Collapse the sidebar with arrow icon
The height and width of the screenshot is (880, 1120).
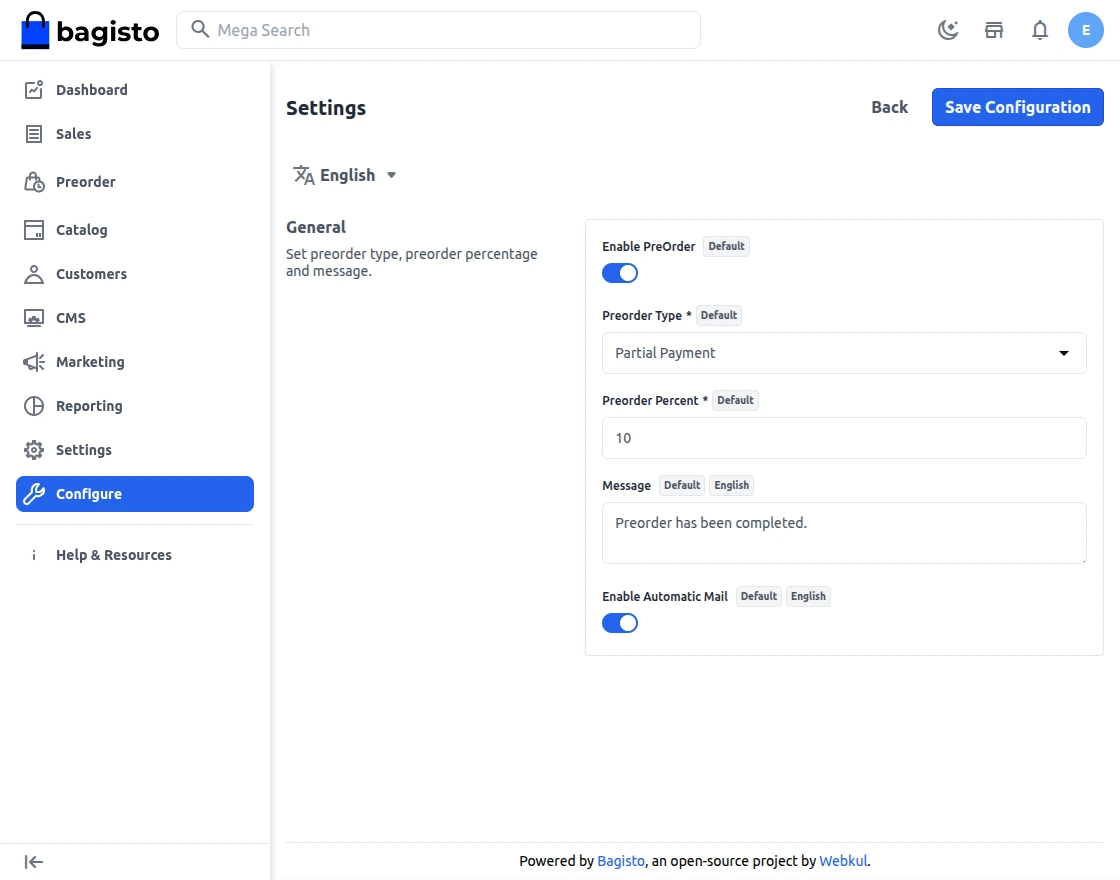click(34, 862)
